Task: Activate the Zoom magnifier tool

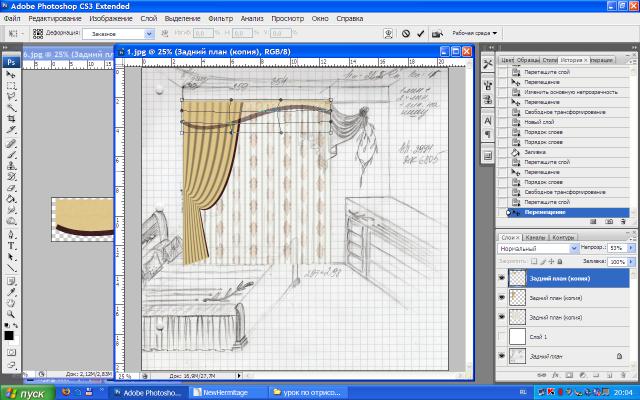Action: [x=11, y=314]
